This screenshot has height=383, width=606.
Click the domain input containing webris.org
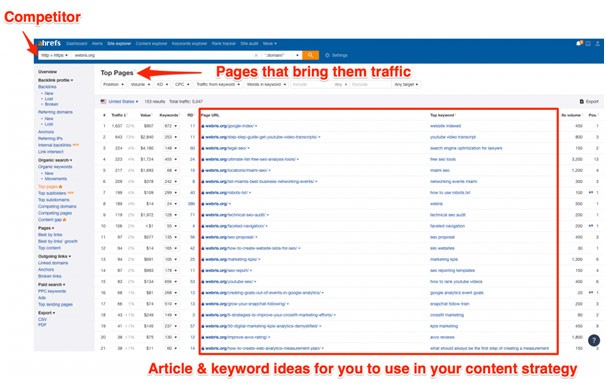[162, 55]
